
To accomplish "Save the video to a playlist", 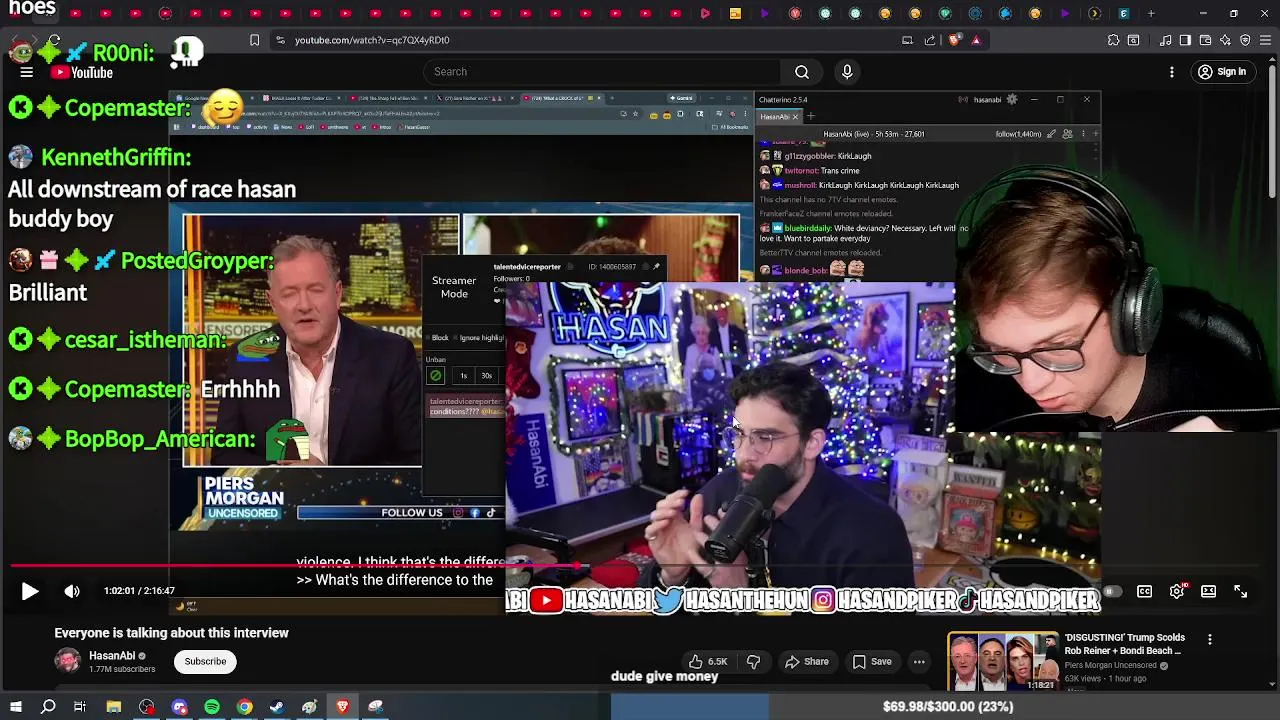I will click(871, 661).
